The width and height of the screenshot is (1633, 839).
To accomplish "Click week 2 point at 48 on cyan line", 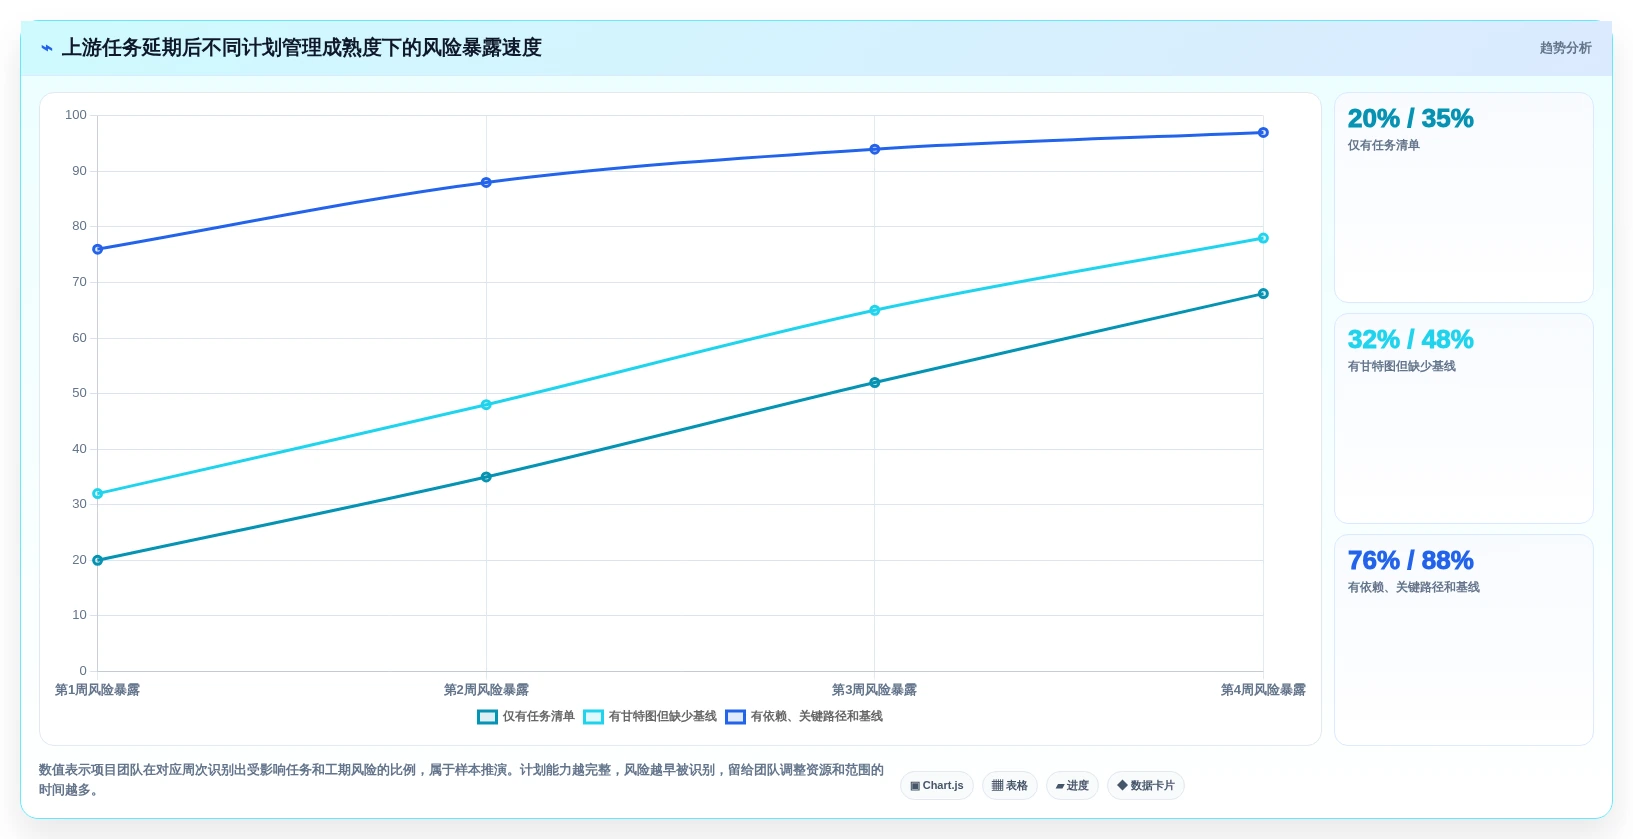I will (x=486, y=405).
